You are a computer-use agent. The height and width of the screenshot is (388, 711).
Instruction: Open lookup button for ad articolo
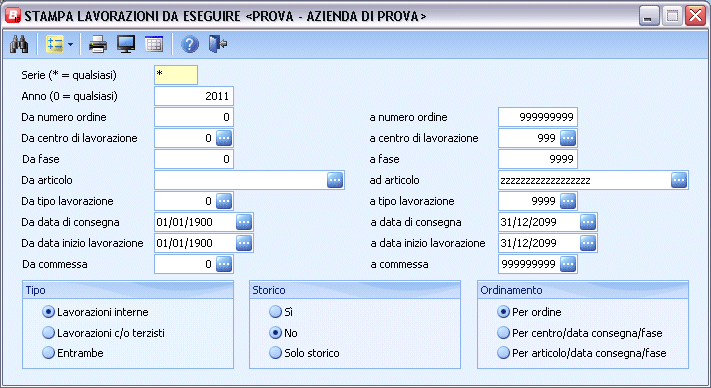[679, 180]
